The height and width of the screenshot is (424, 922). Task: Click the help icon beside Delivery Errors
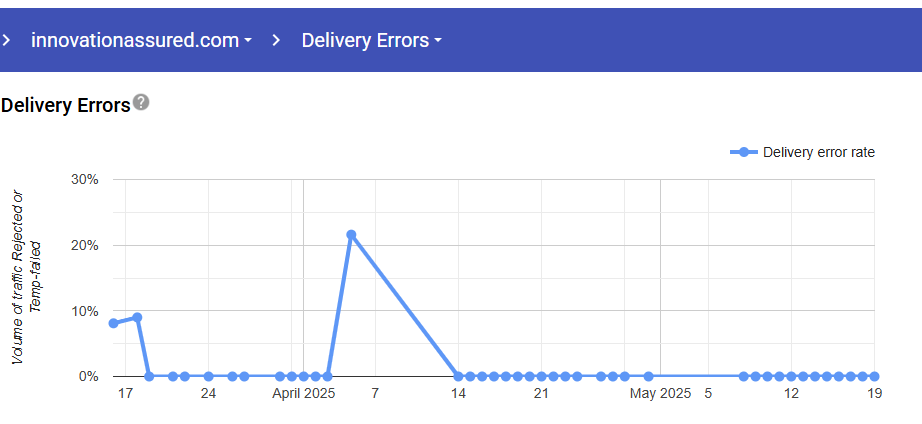pos(141,102)
